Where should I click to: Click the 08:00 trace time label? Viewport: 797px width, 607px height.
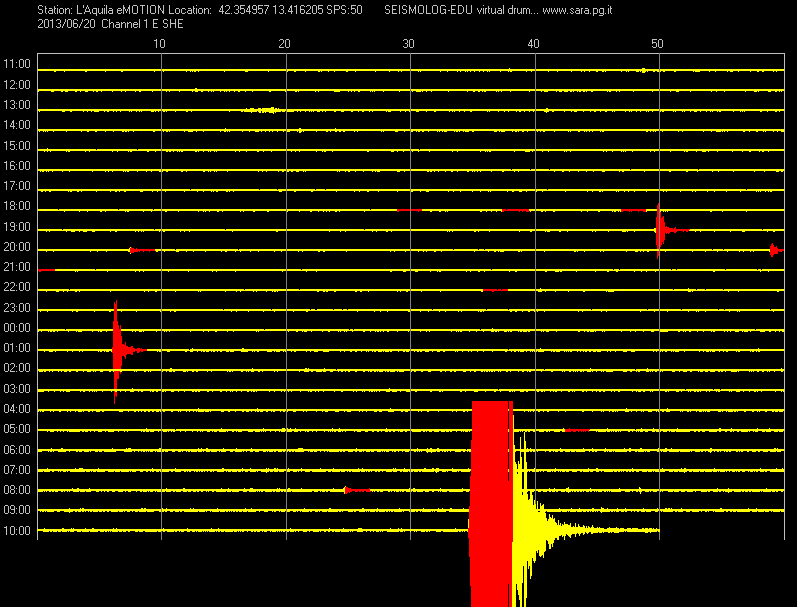click(17, 490)
